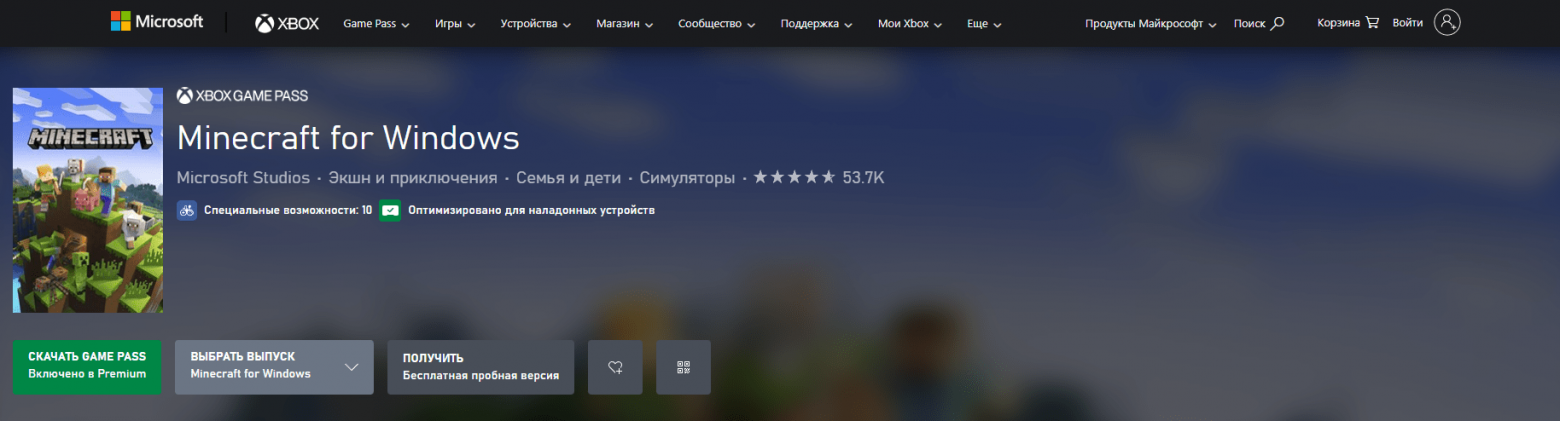Show more items under Еще
Screen dimensions: 1560x421
984,23
